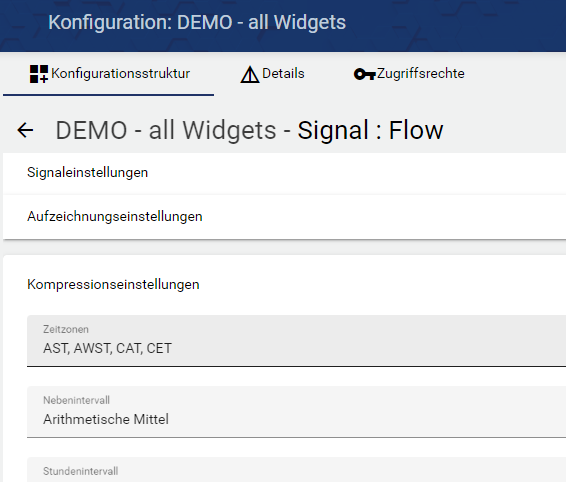Click the Kompressionseinstellungen heading
The width and height of the screenshot is (566, 482).
[113, 285]
